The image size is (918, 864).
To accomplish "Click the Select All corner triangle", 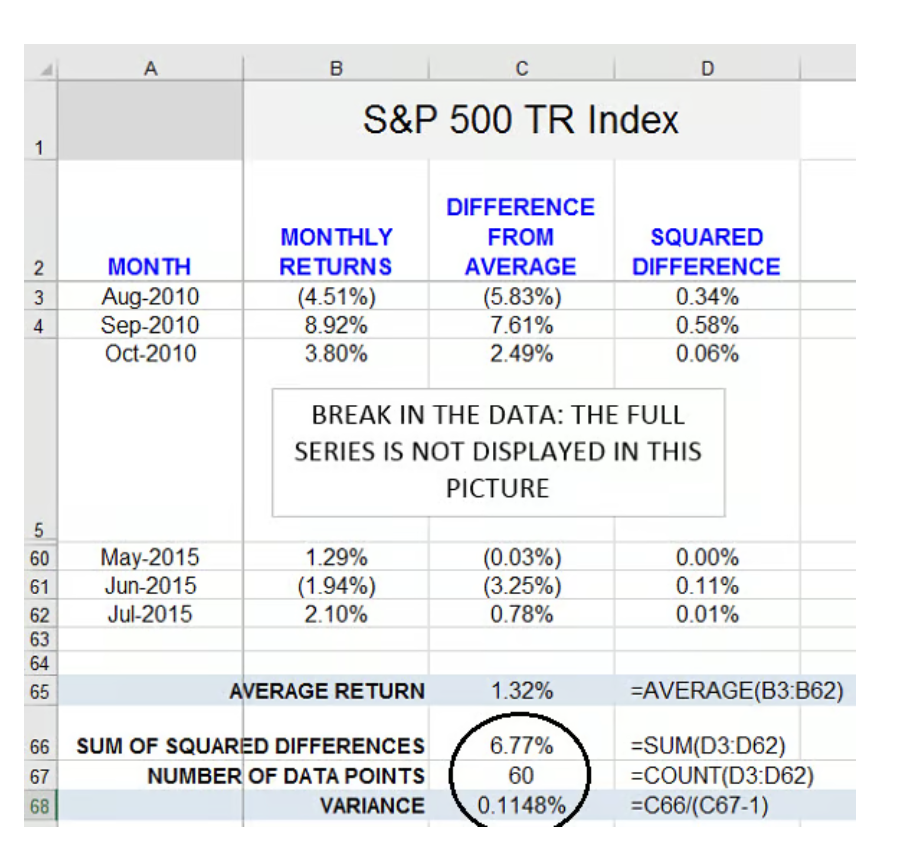I will pos(43,68).
